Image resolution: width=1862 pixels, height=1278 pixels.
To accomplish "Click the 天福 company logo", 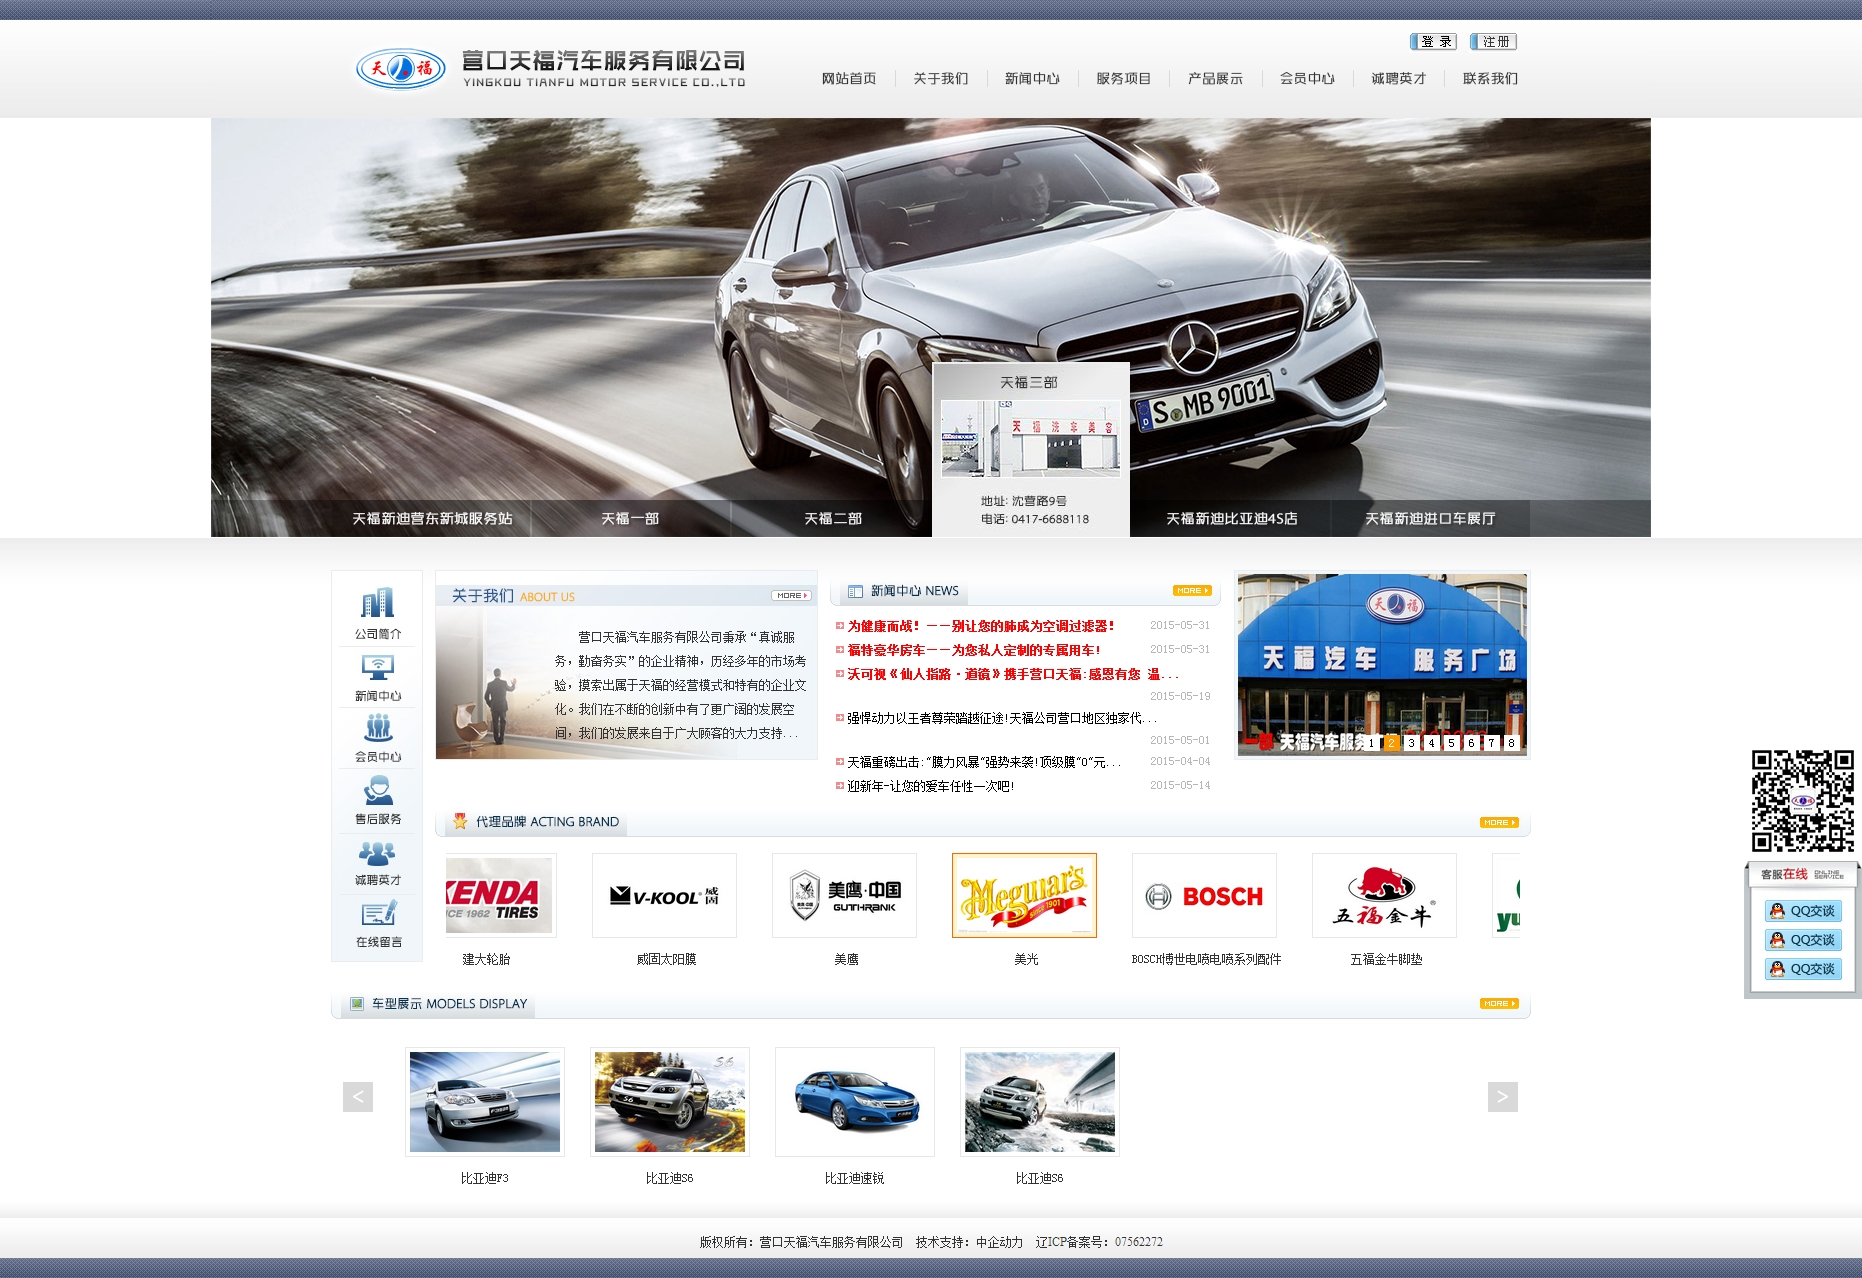I will pyautogui.click(x=401, y=69).
